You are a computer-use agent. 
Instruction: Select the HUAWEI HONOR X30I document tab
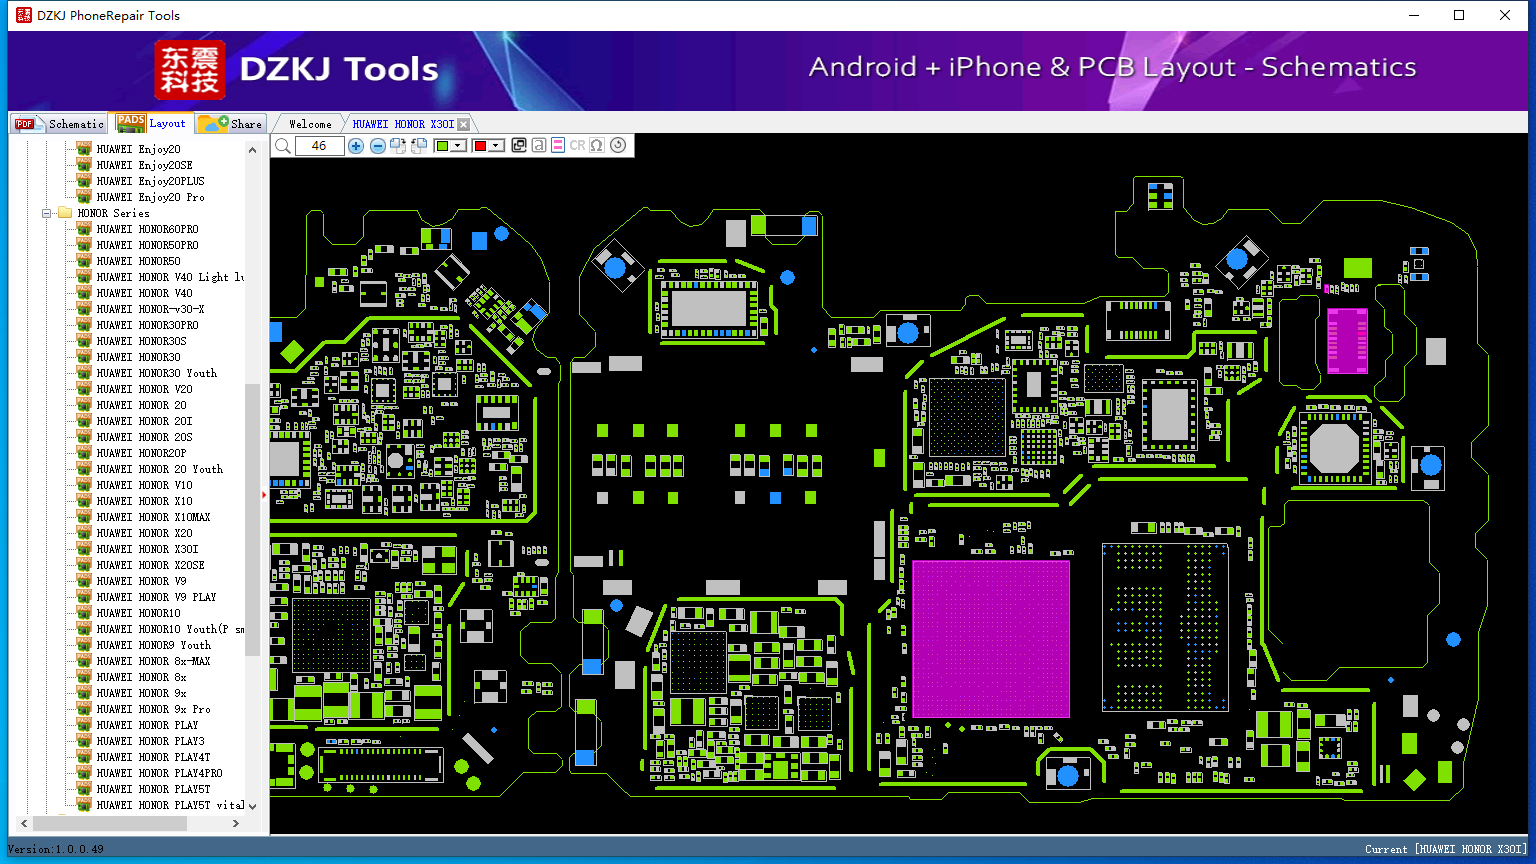403,124
